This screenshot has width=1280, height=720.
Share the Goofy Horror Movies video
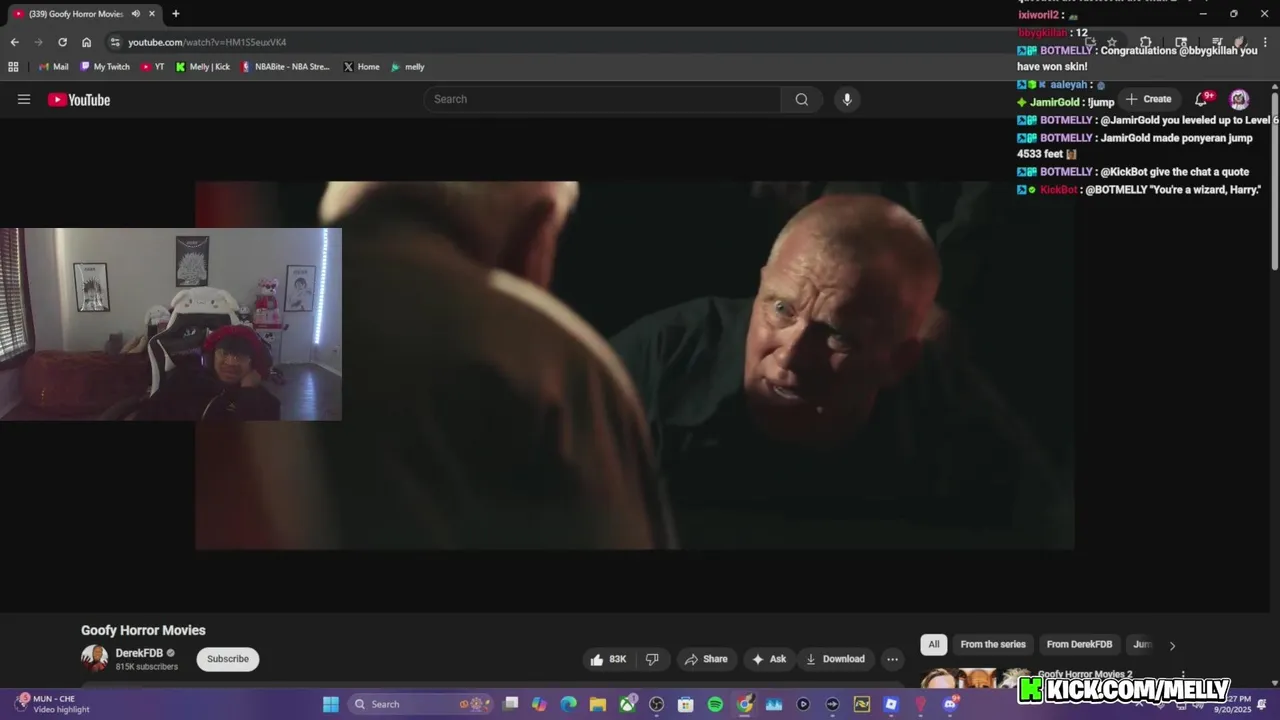706,659
